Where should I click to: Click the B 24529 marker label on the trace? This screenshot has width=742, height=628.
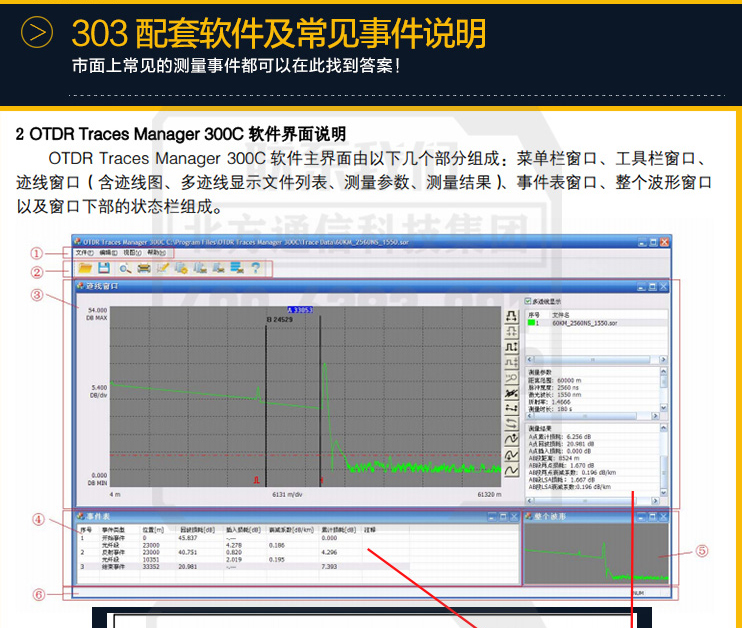pyautogui.click(x=280, y=320)
